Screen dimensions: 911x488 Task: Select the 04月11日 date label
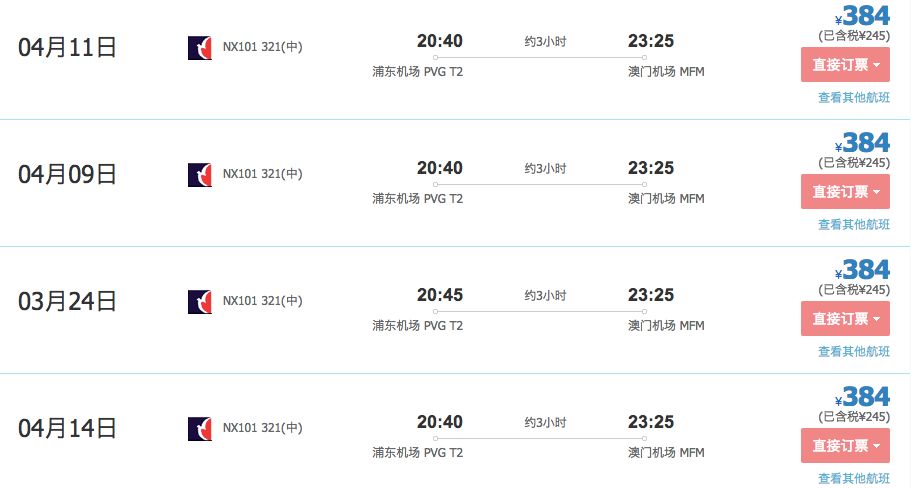tap(68, 48)
